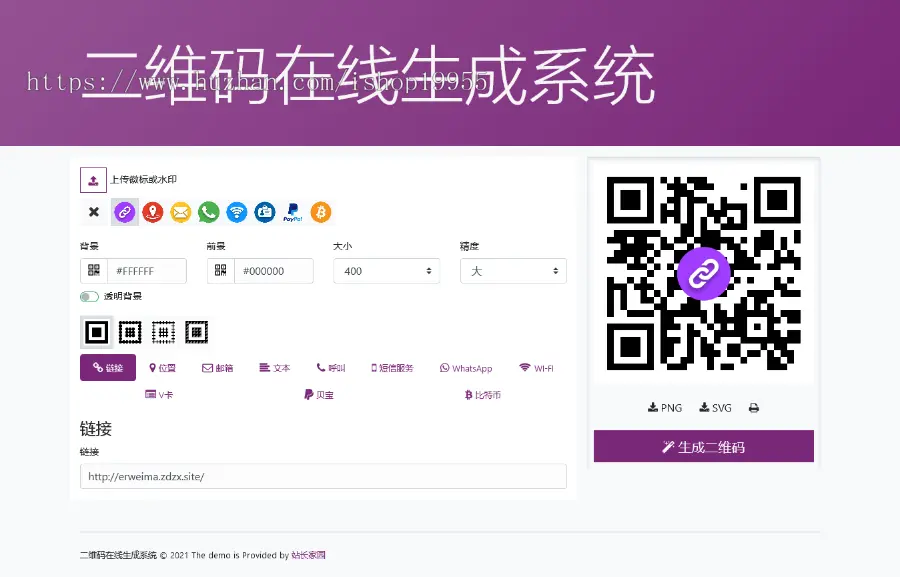Select the blue vCard contact logo
Screen dimensions: 900x577
click(x=265, y=212)
